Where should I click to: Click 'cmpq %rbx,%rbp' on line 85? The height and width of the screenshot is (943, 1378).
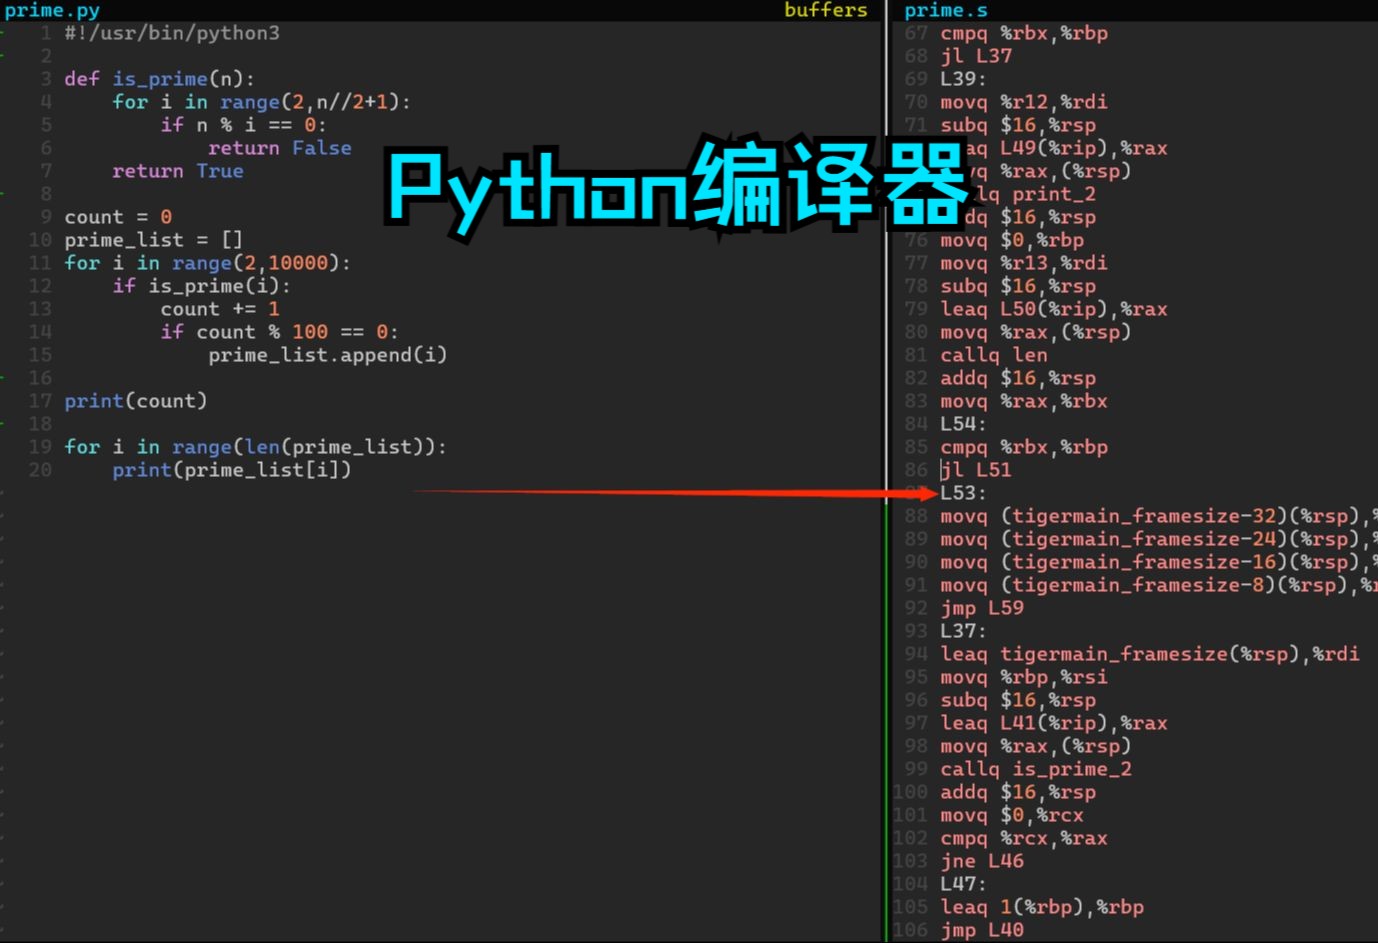coord(1024,447)
